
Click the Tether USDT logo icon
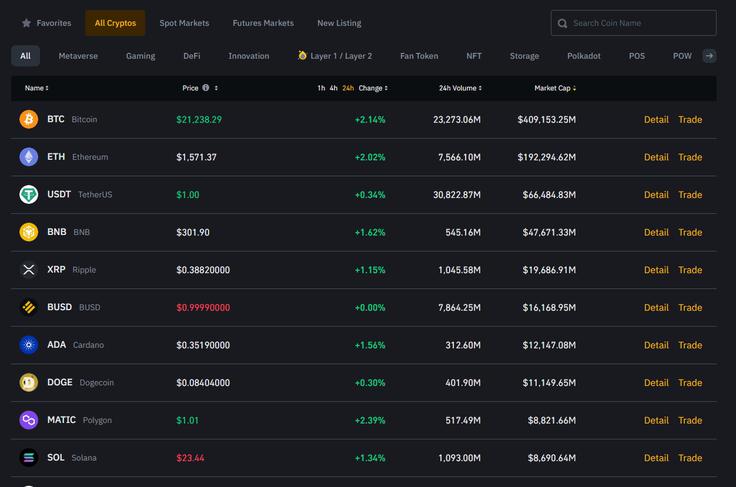pyautogui.click(x=29, y=194)
